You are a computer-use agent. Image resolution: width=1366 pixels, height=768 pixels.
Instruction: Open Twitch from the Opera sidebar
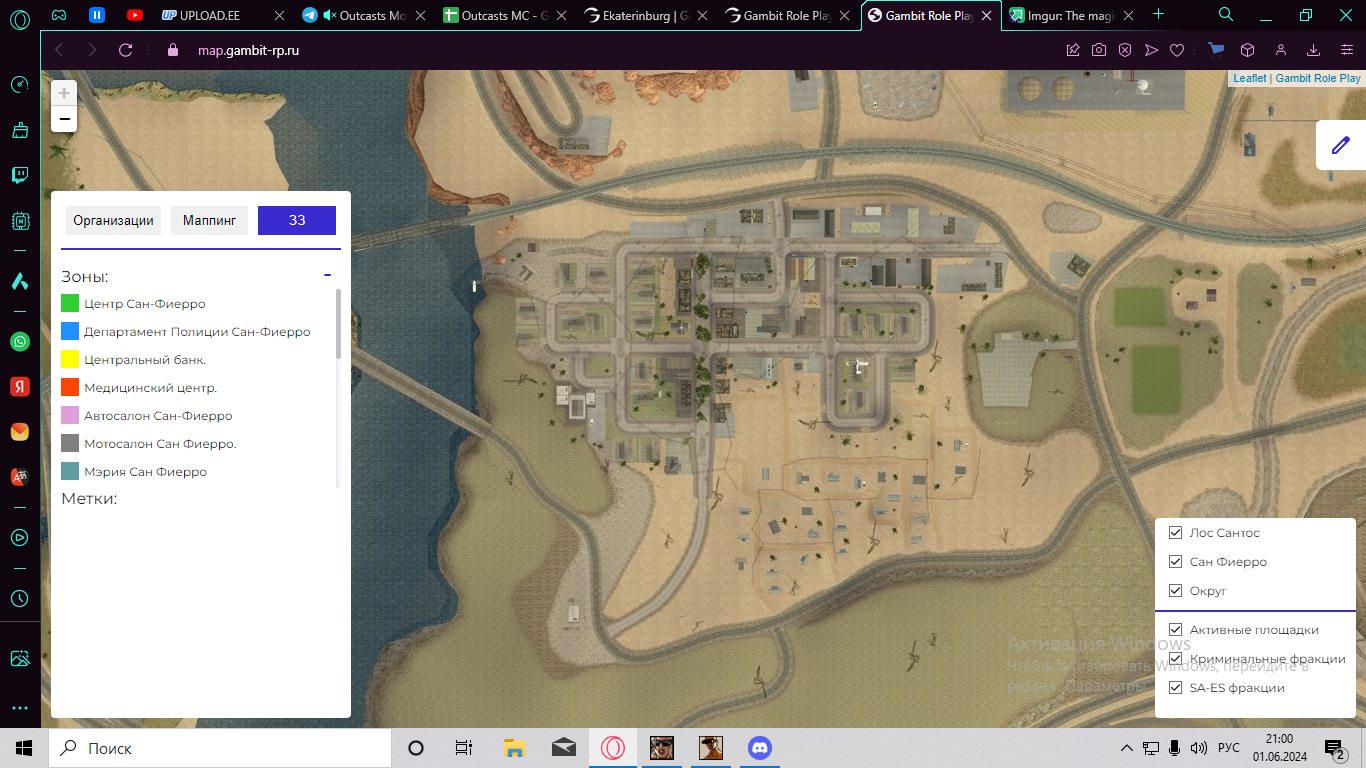pyautogui.click(x=19, y=175)
